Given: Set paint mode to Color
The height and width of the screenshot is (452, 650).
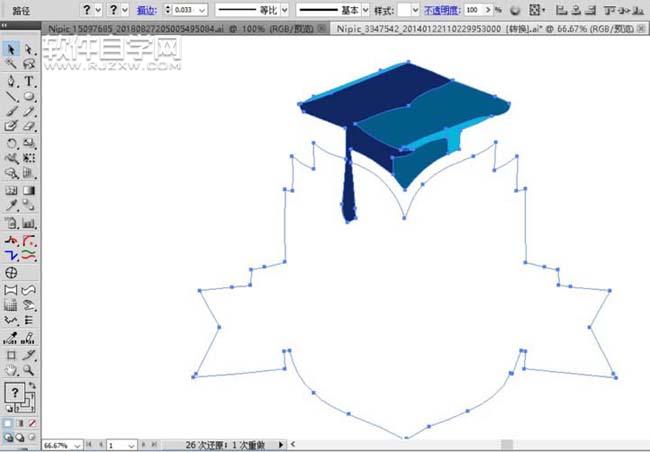Looking at the screenshot, I should (x=8, y=423).
